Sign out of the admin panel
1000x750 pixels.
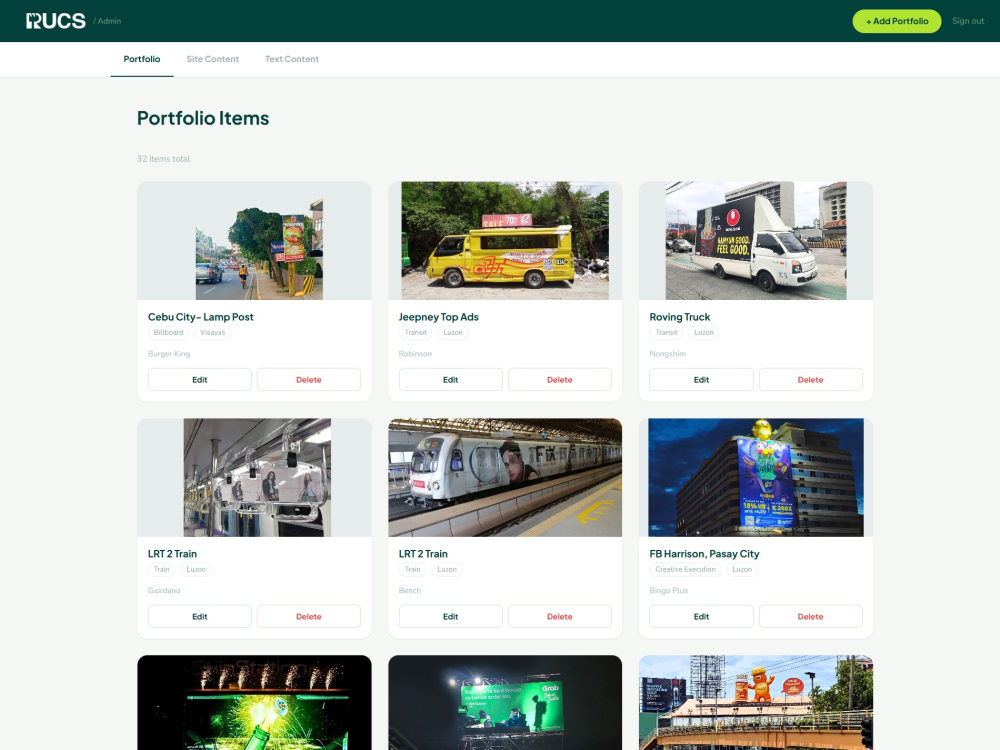[967, 21]
